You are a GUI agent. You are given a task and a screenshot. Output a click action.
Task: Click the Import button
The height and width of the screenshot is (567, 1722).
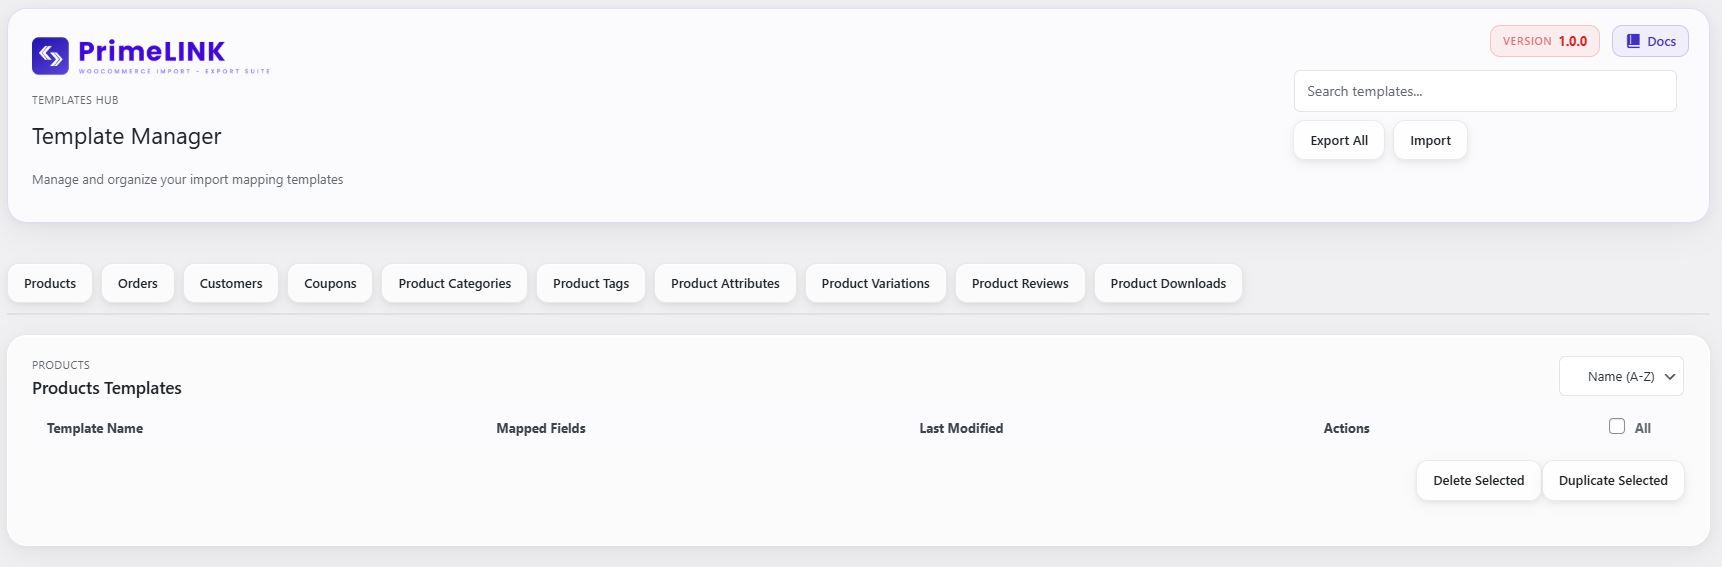(x=1430, y=140)
